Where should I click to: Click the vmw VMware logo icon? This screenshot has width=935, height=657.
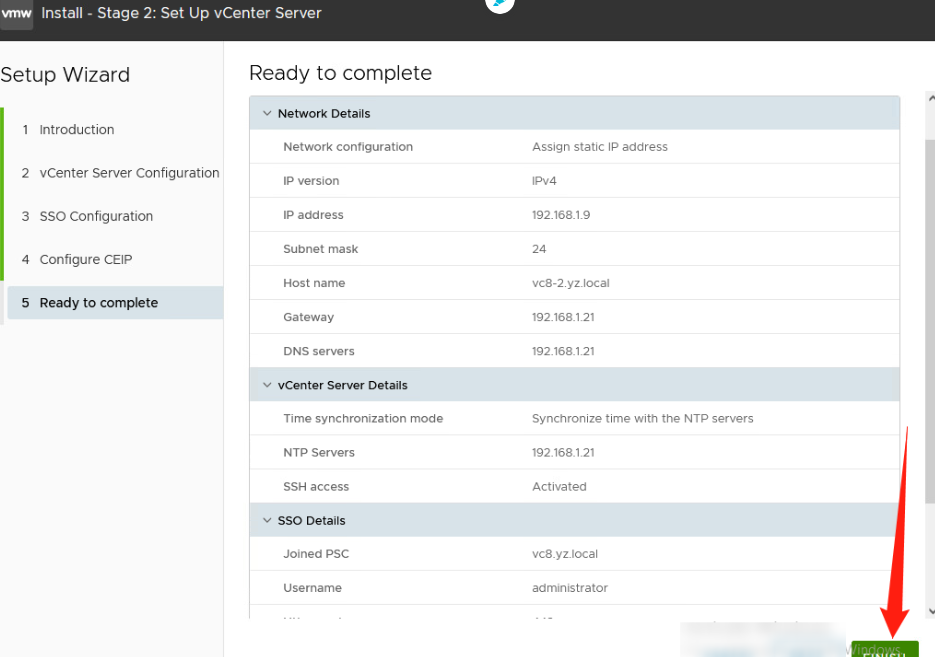point(17,13)
